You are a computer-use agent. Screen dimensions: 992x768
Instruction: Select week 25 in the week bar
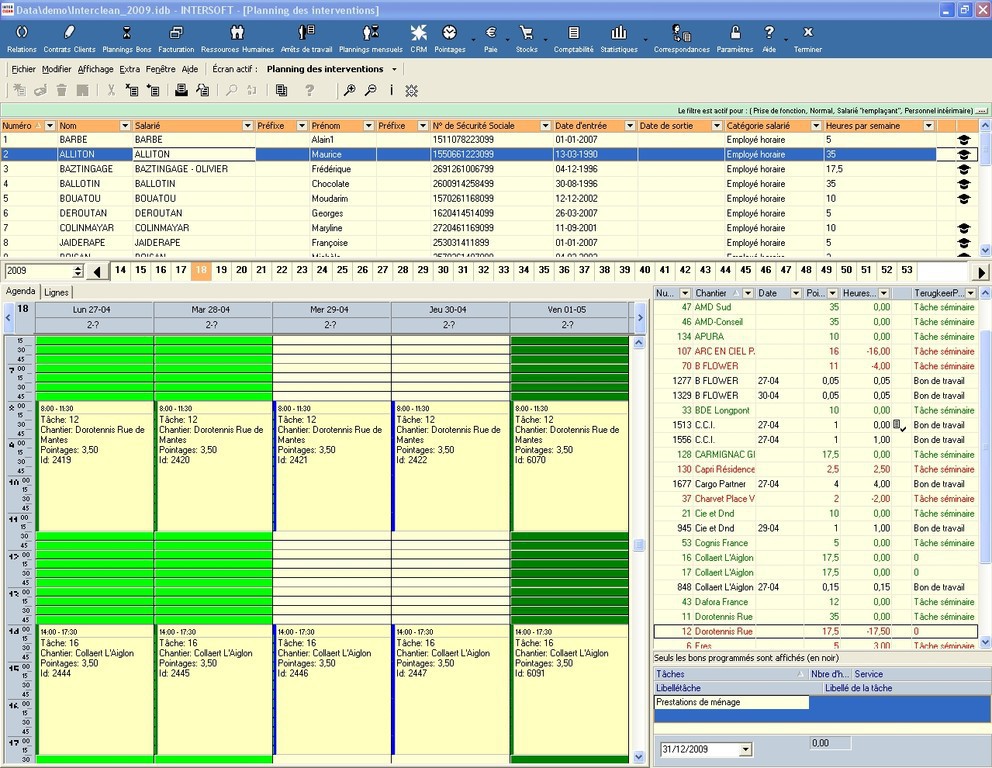coord(342,270)
